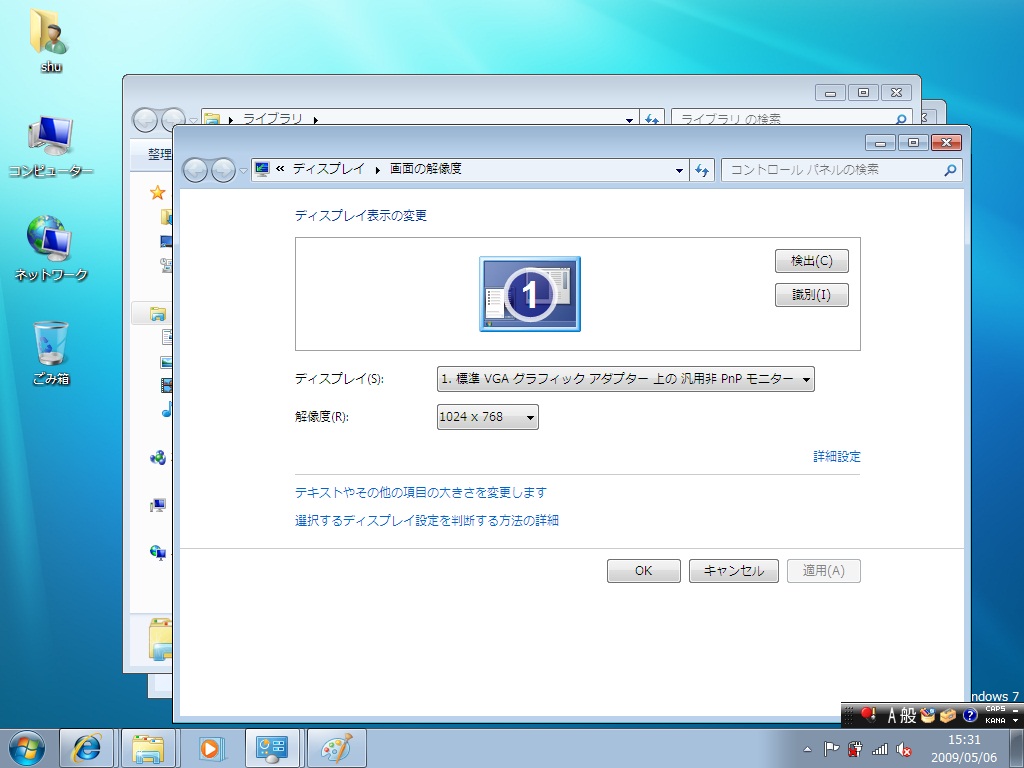
Task: Click the Libraries icon in Explorer sidebar
Action: click(x=158, y=314)
